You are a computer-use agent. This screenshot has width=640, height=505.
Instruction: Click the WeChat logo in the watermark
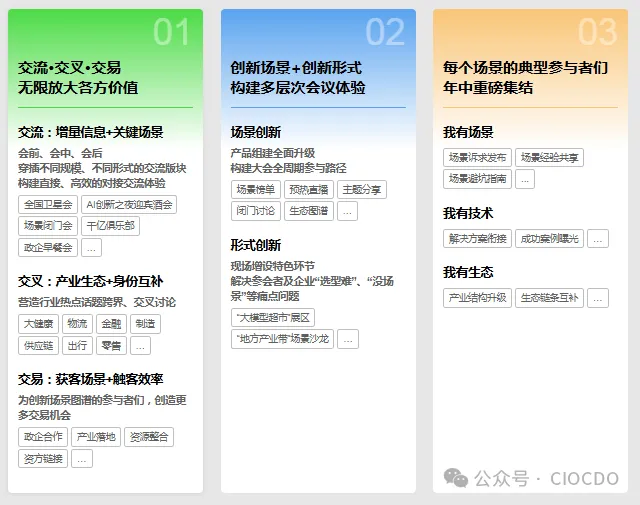click(x=456, y=478)
